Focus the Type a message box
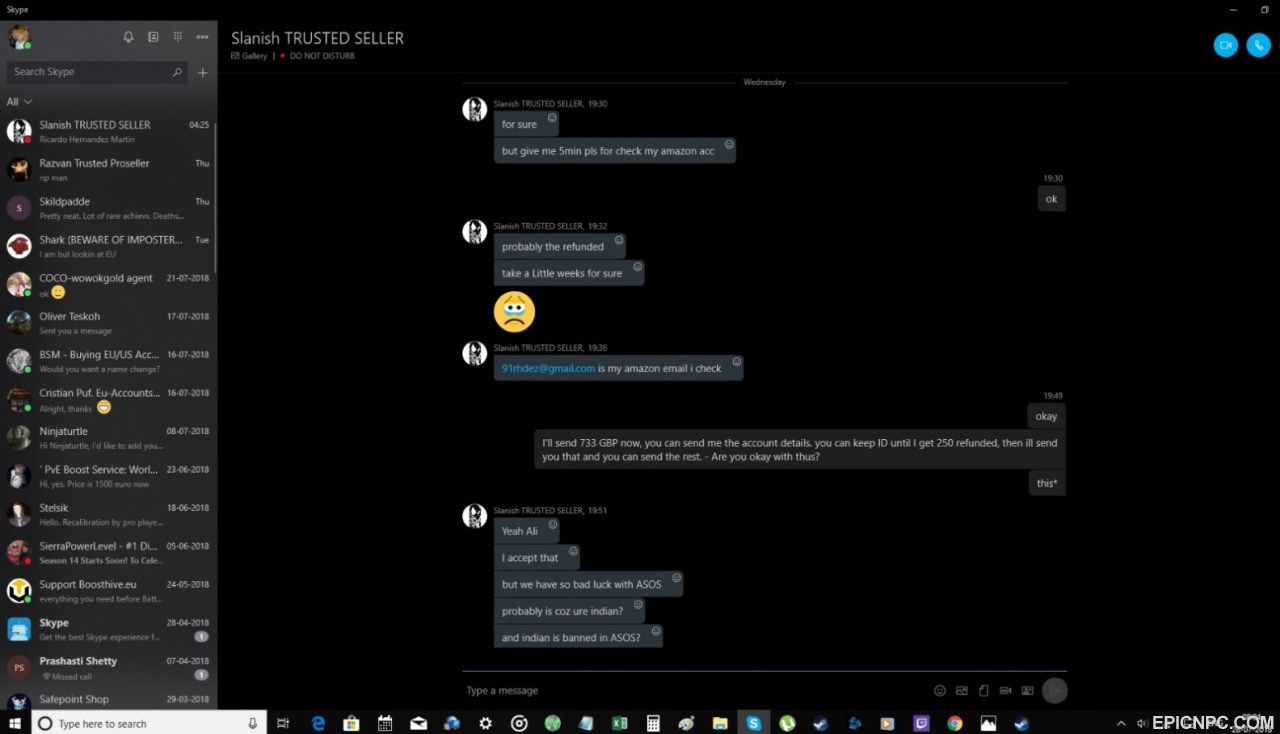This screenshot has height=734, width=1280. [x=690, y=690]
